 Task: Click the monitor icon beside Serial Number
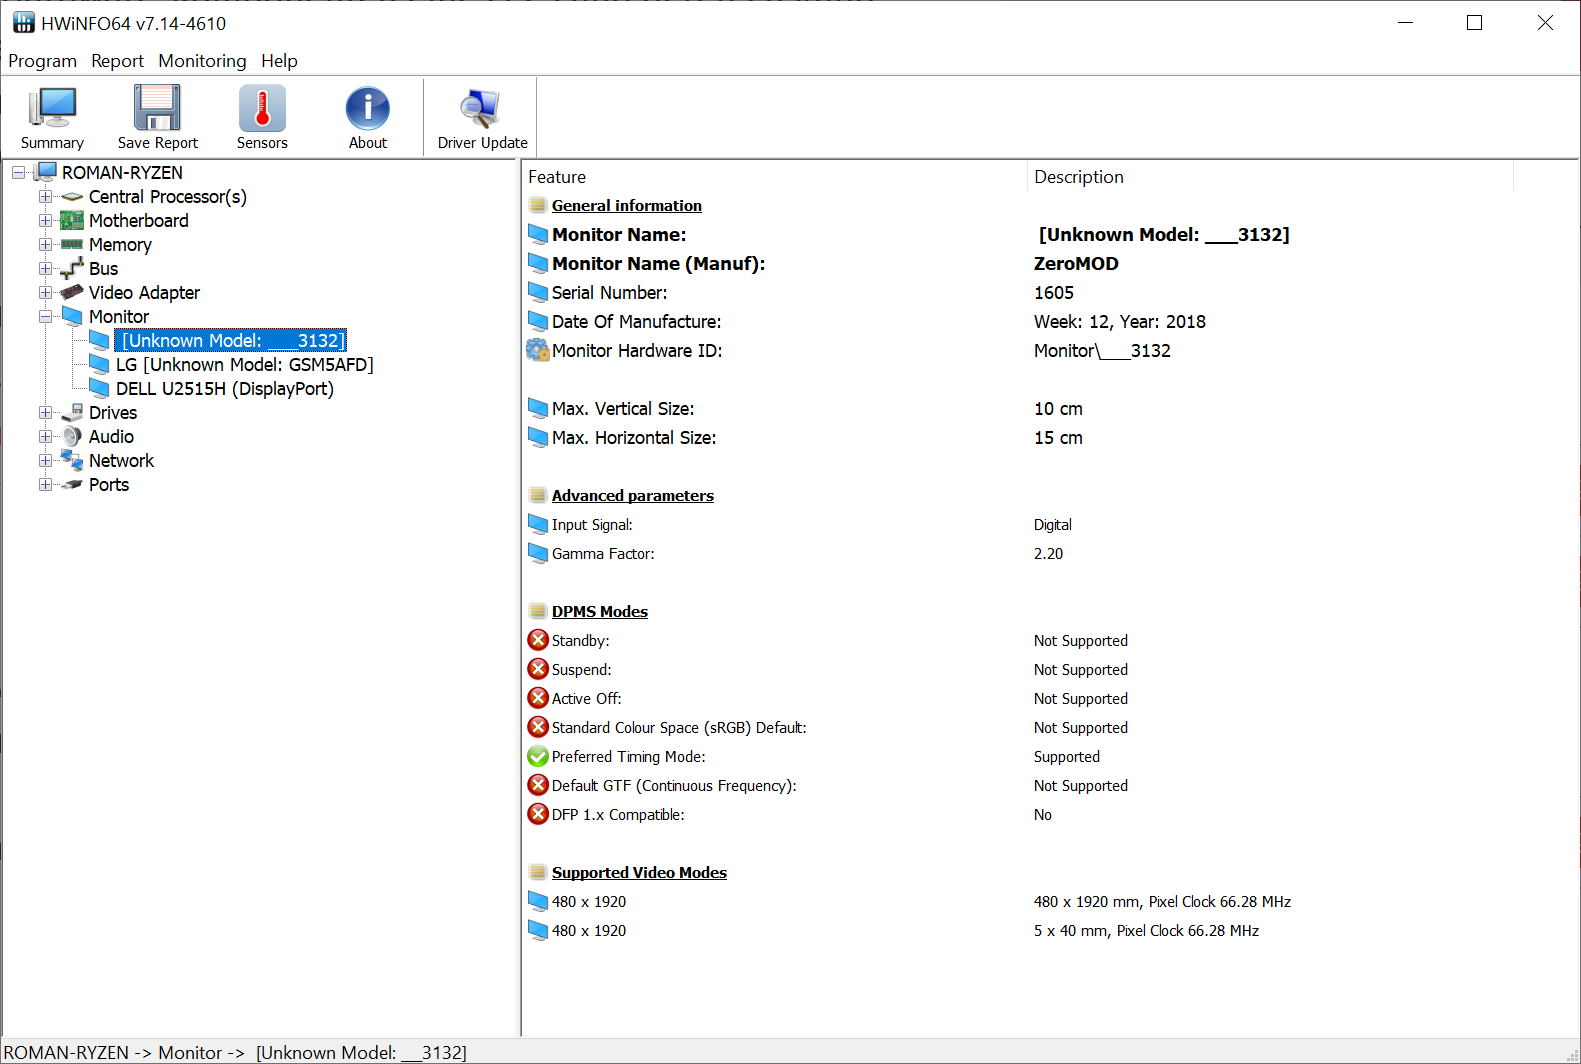click(538, 292)
